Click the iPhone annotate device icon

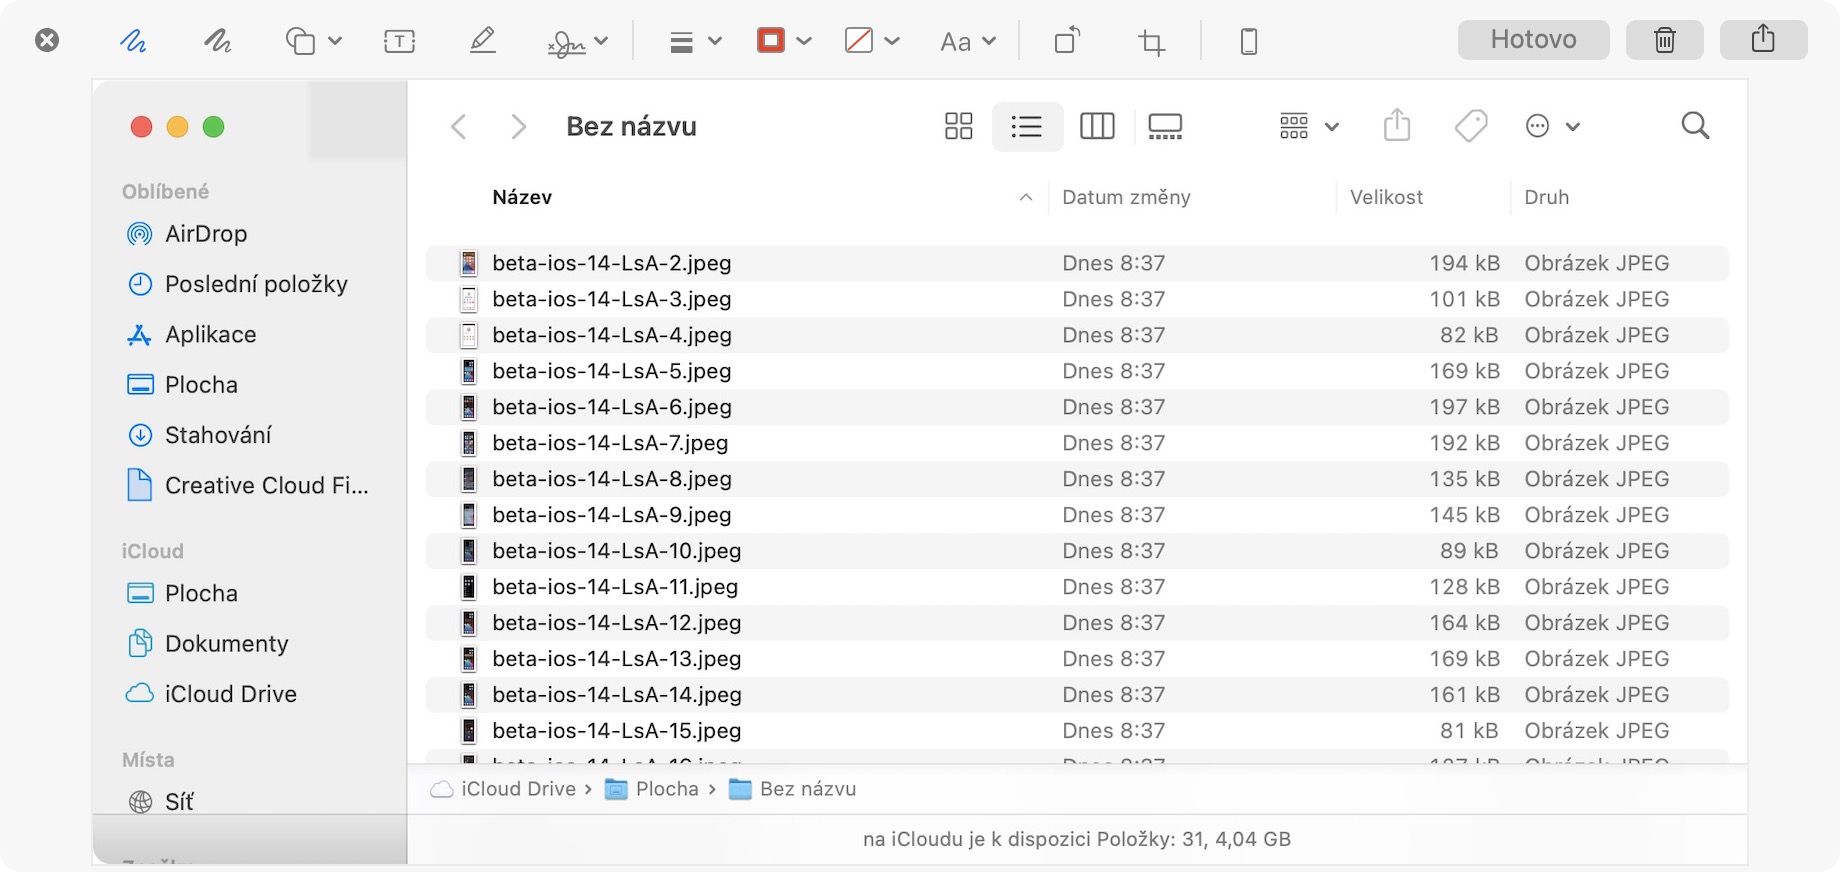(1249, 42)
